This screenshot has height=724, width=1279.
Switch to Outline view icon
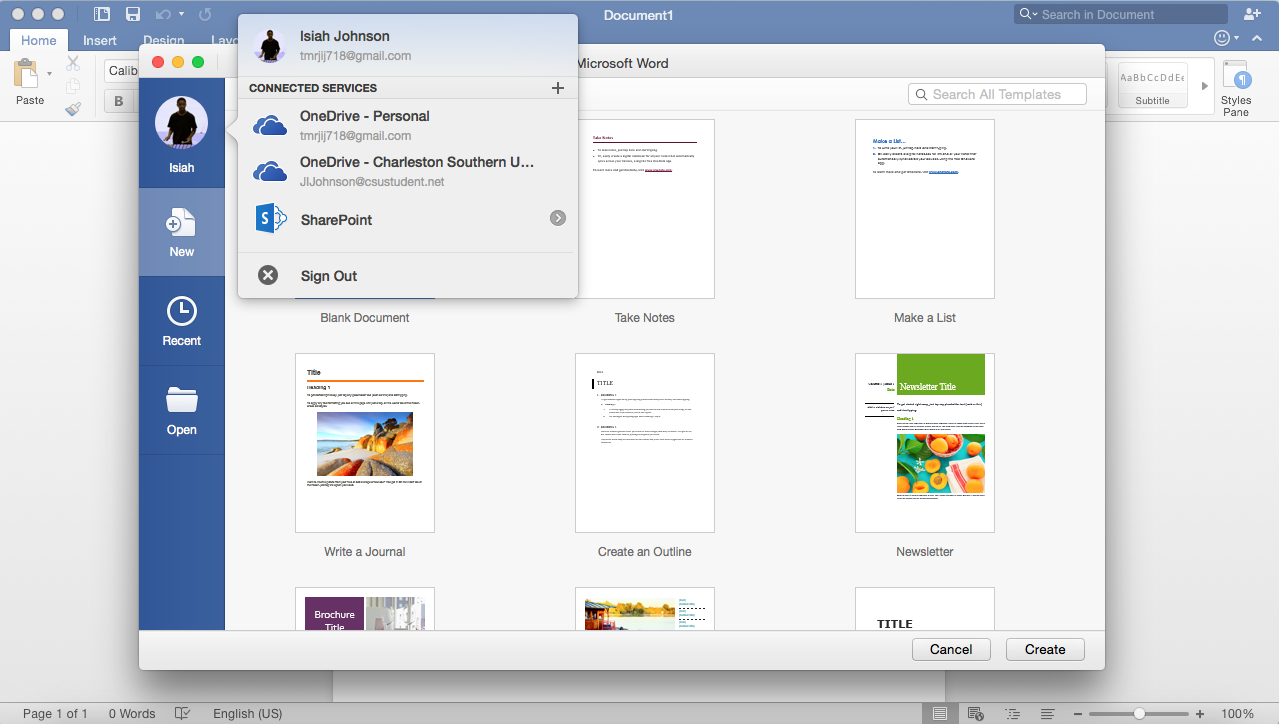[1012, 713]
